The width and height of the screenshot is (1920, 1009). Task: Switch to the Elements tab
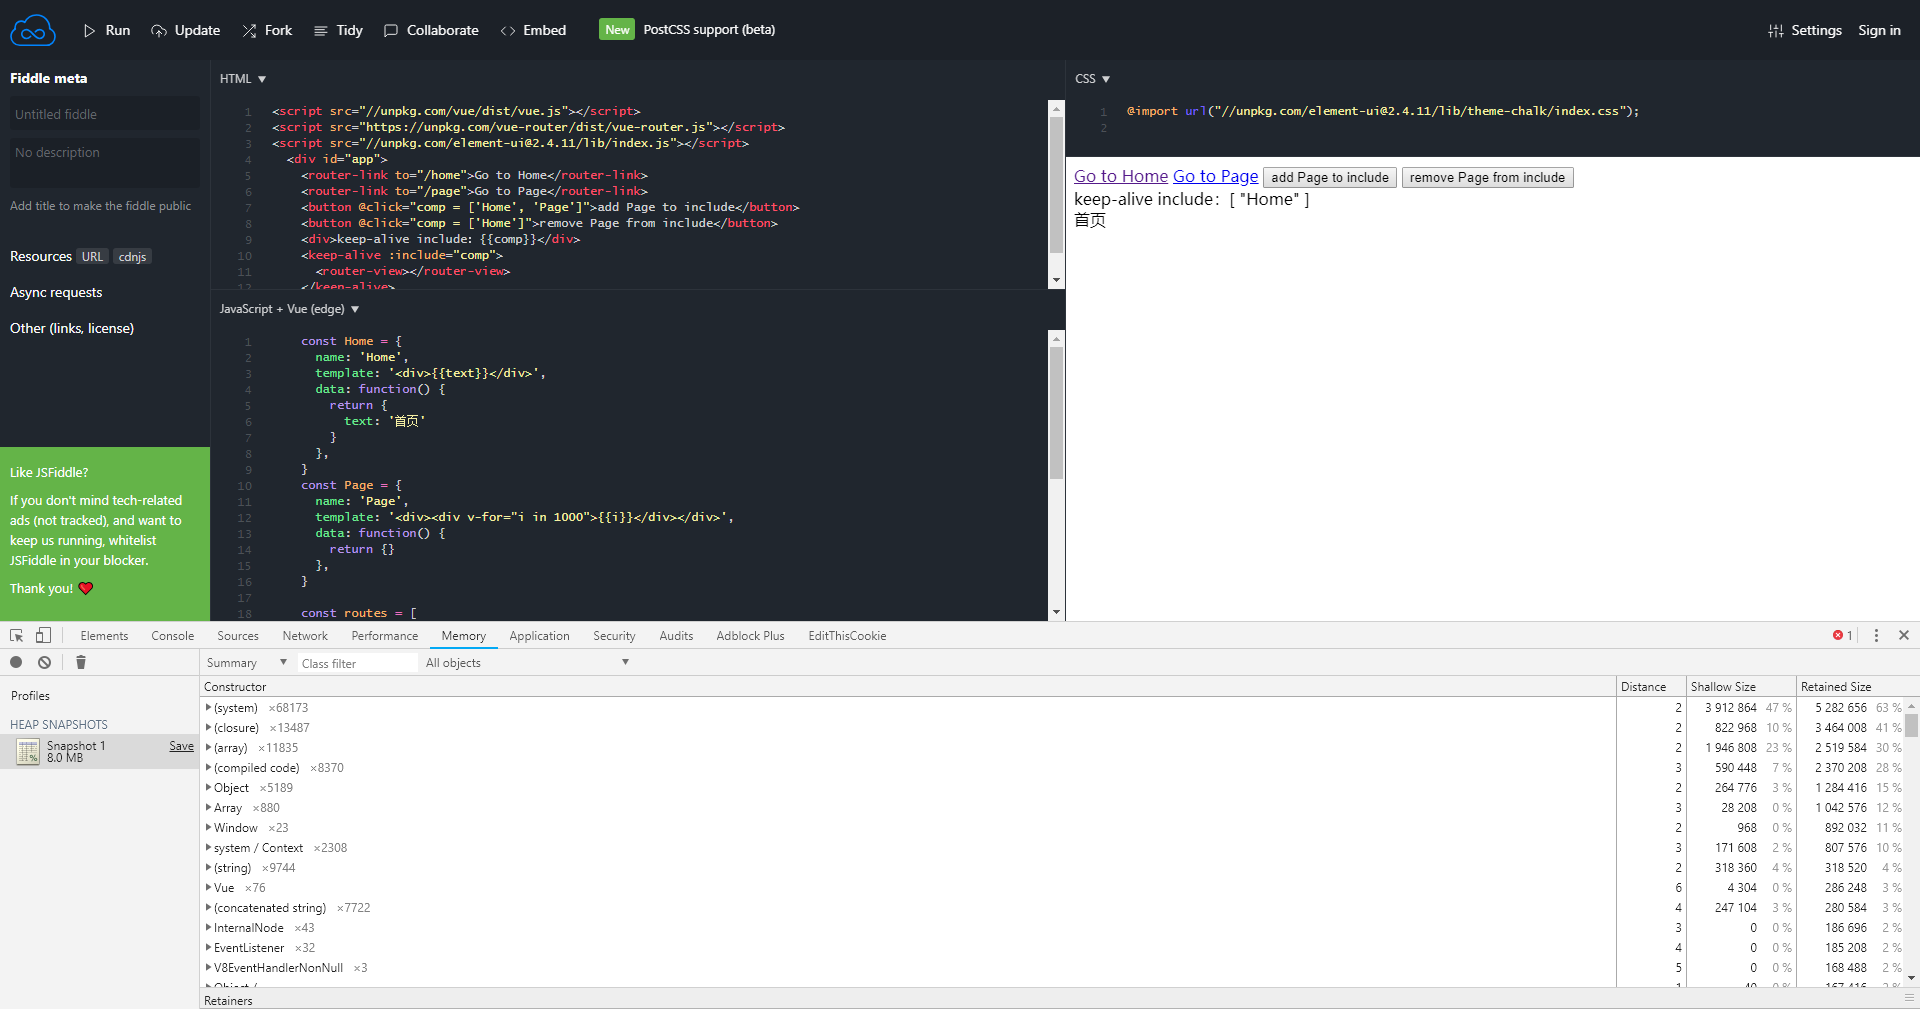tap(104, 636)
